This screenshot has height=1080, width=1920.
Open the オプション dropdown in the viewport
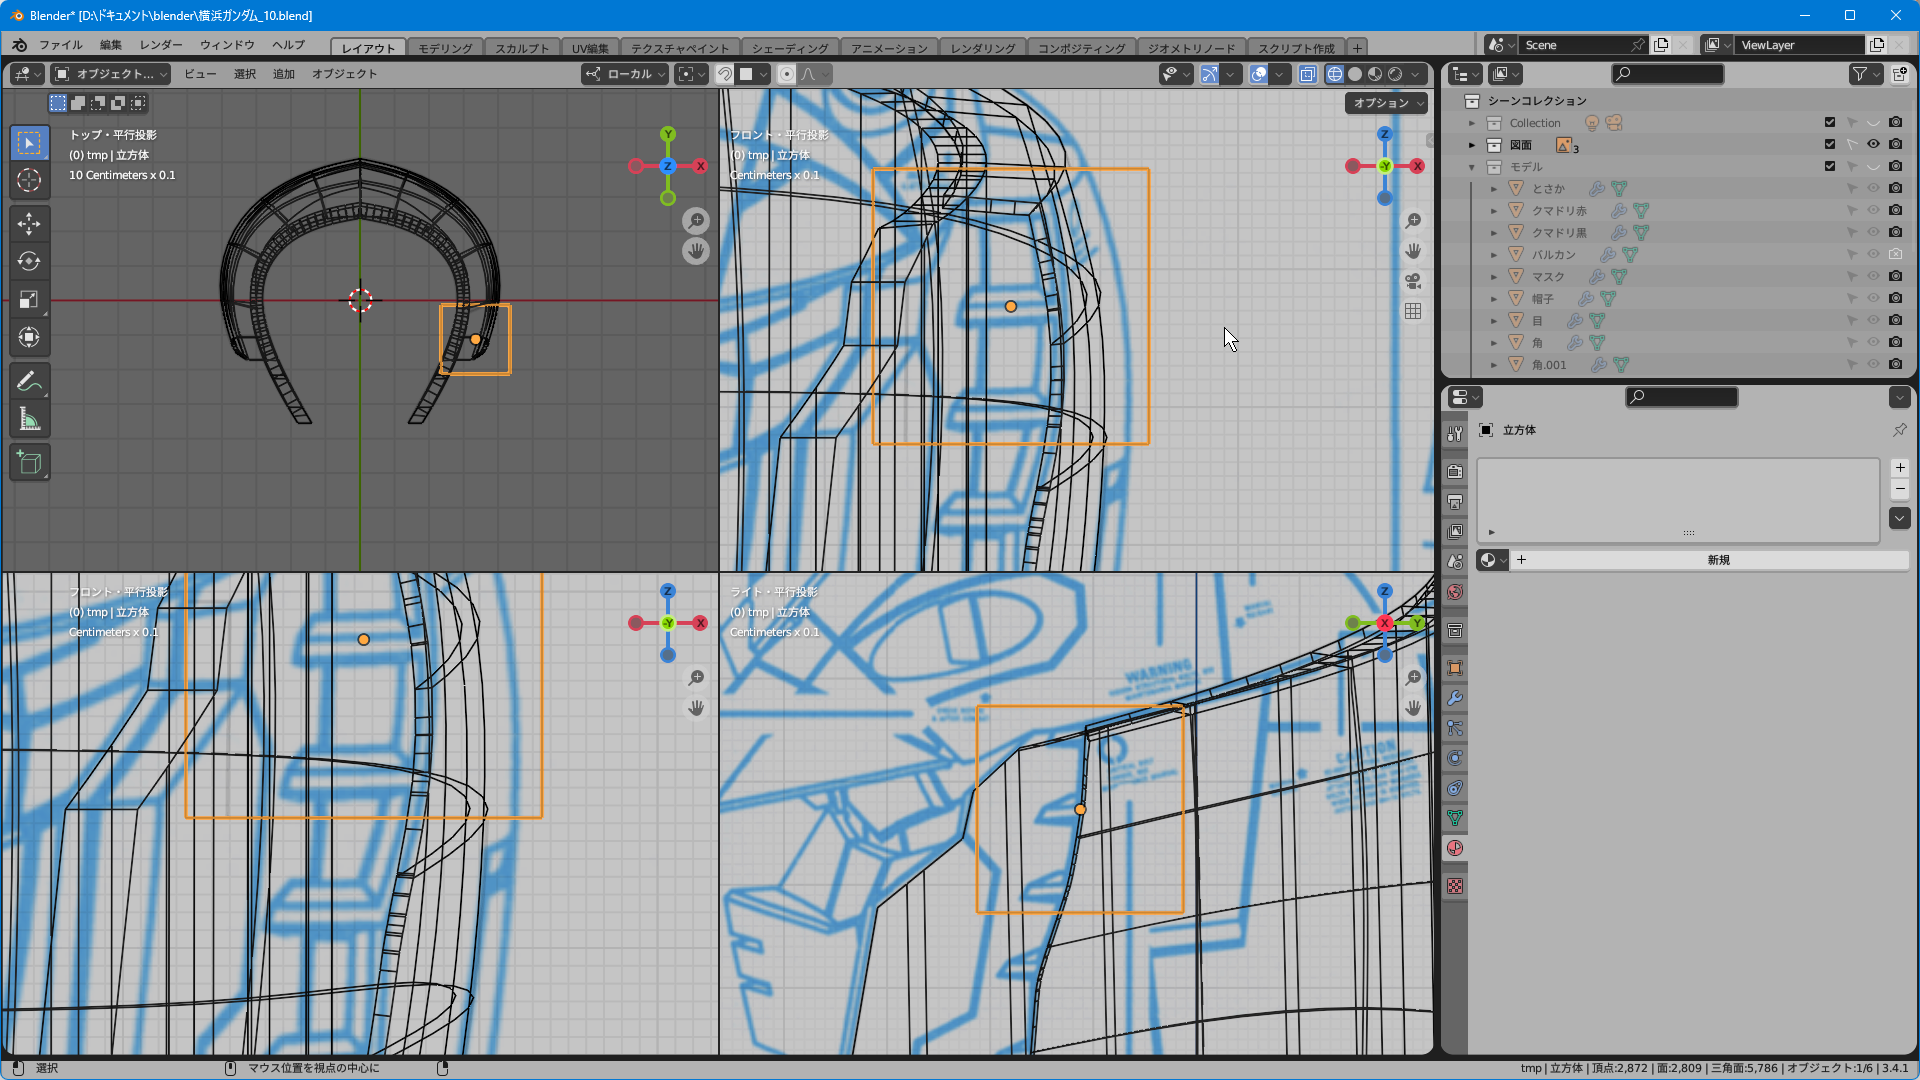[1385, 103]
